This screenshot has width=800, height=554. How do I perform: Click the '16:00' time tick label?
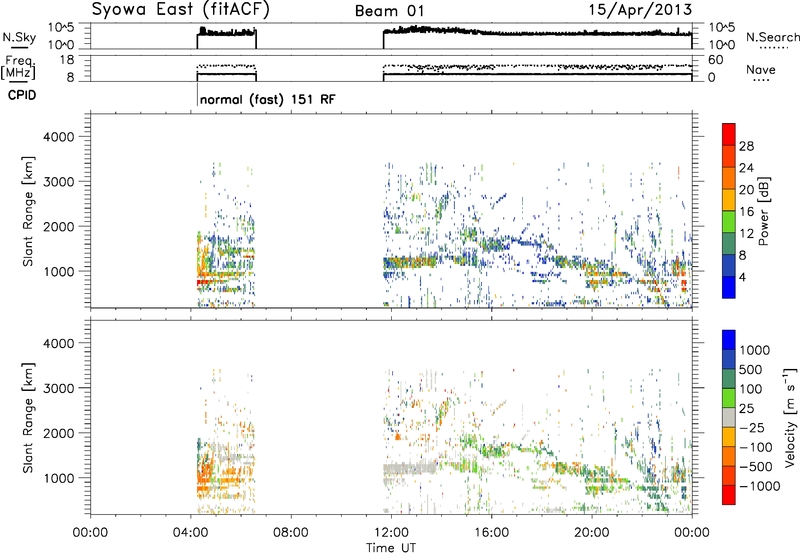[x=491, y=533]
